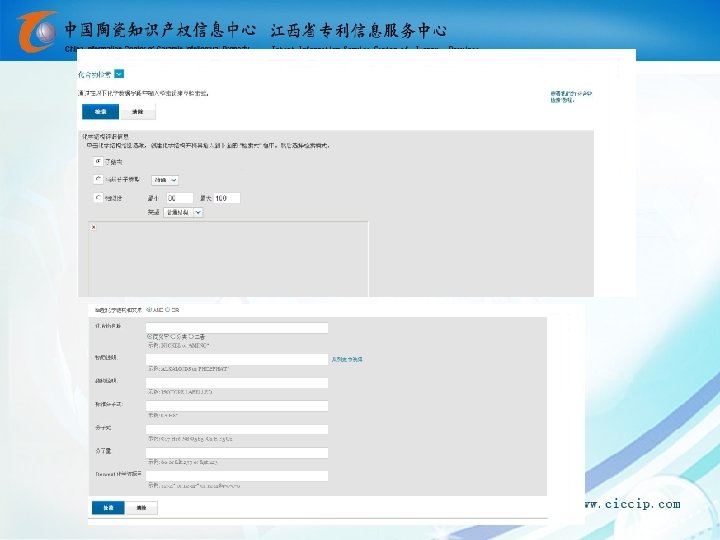Select the first radio option under the compound name field

click(x=150, y=337)
